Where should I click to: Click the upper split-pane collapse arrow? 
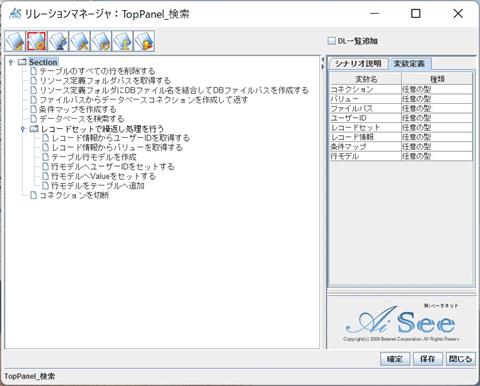click(322, 60)
